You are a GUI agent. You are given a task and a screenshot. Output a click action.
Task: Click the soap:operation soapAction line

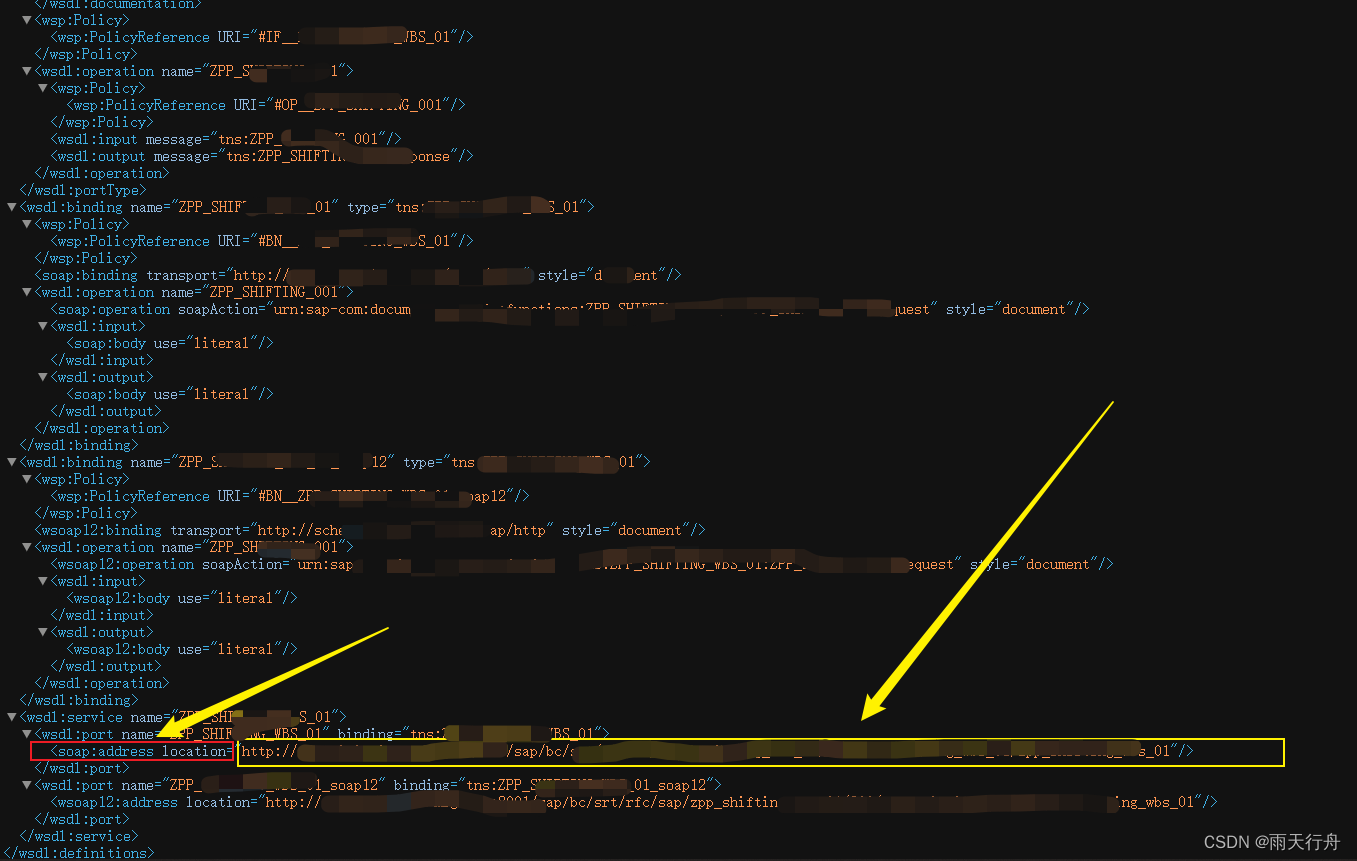point(570,309)
